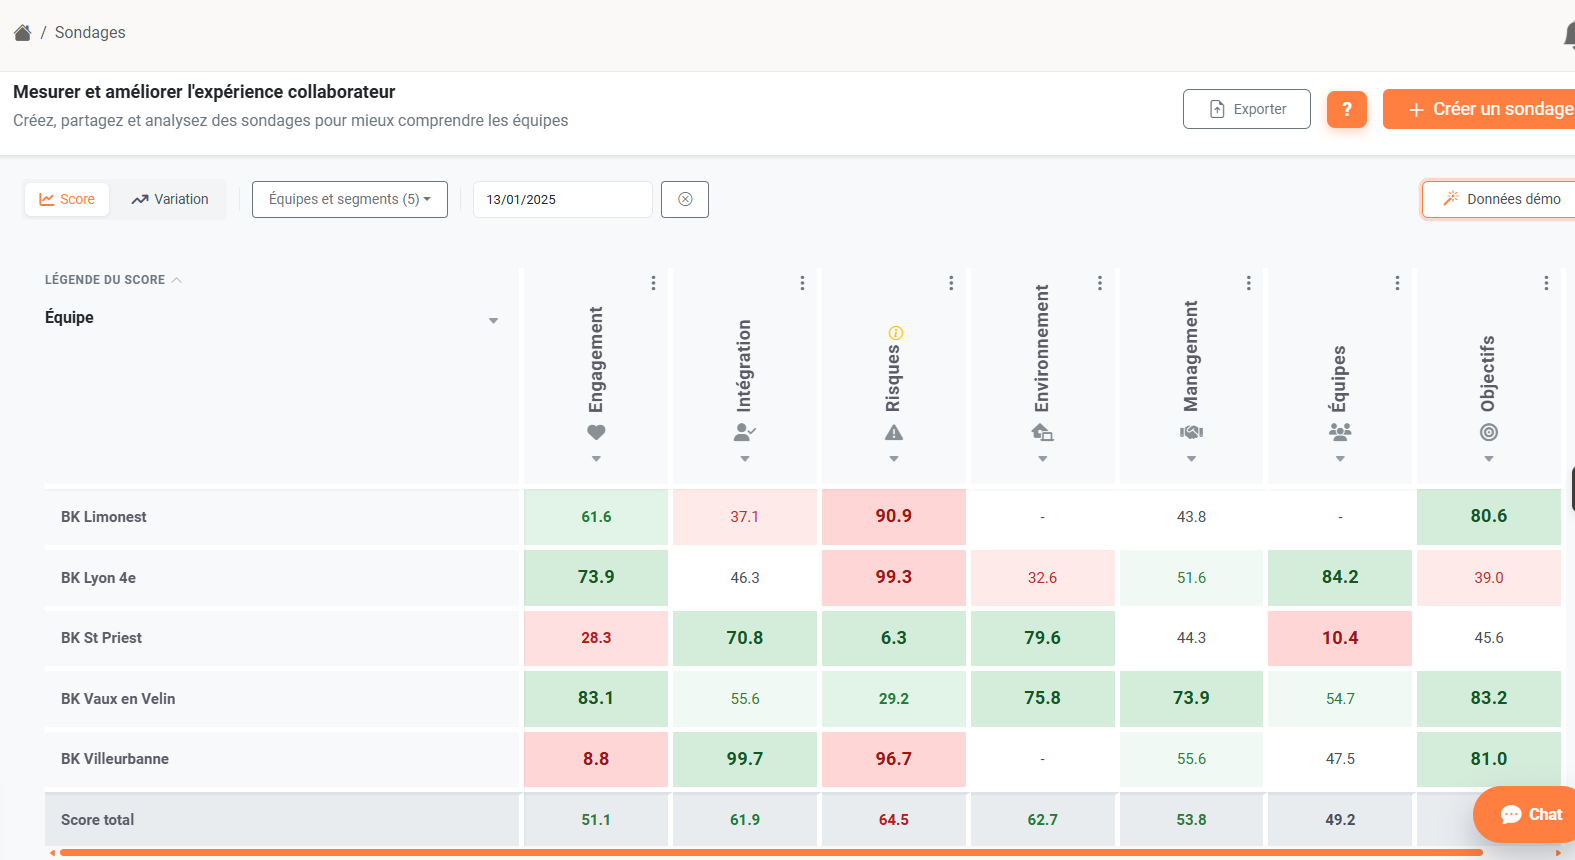
Task: Click the Objectifs target icon
Action: 1489,432
